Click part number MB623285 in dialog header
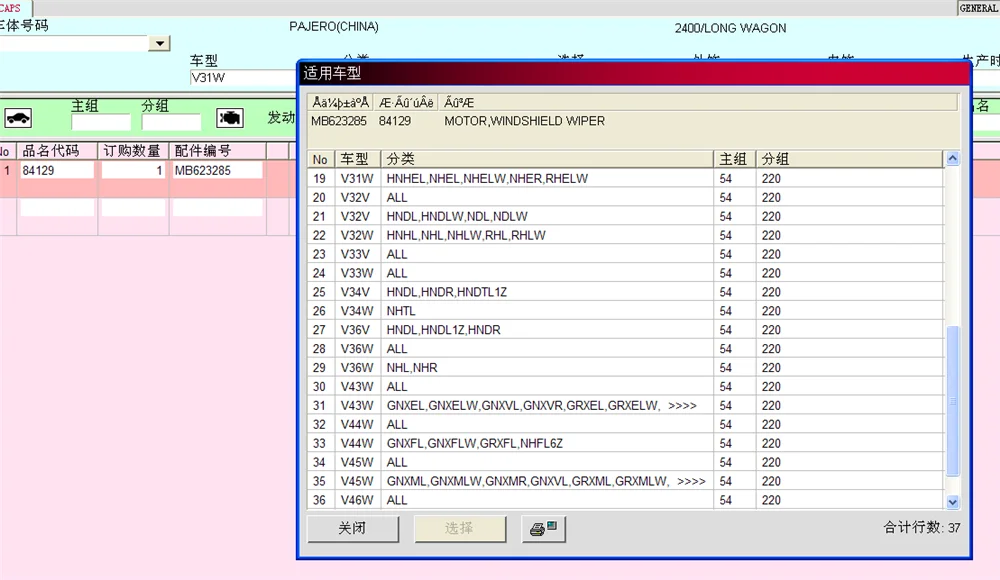 pos(339,121)
